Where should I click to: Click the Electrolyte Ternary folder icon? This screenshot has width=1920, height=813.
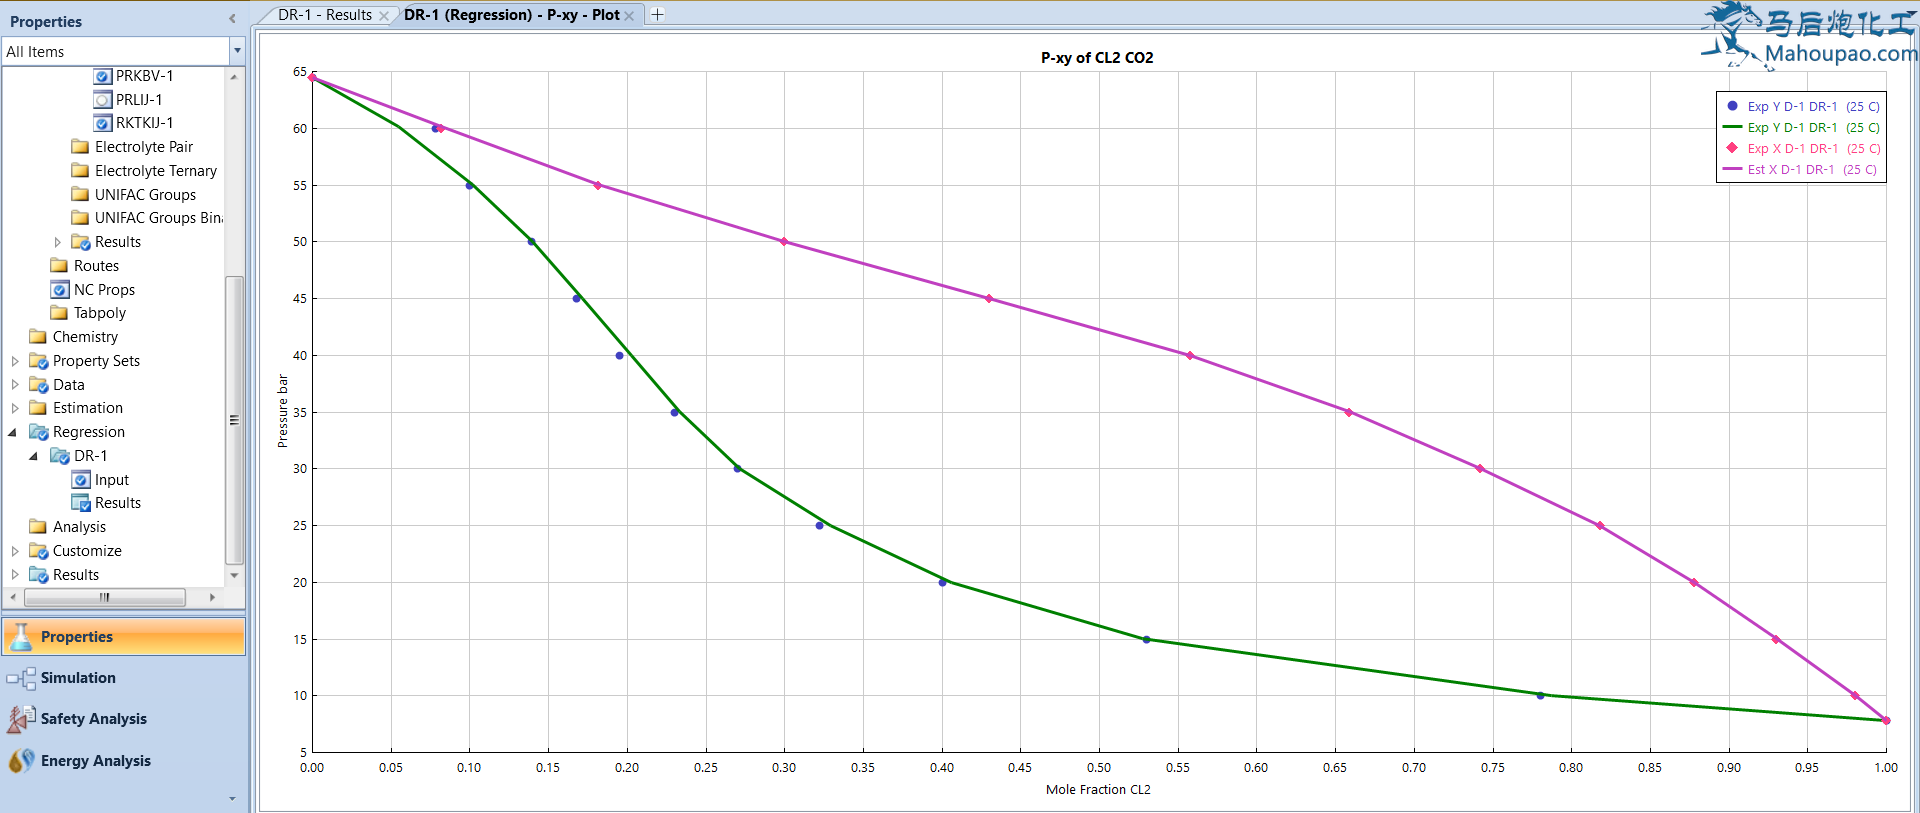[81, 171]
